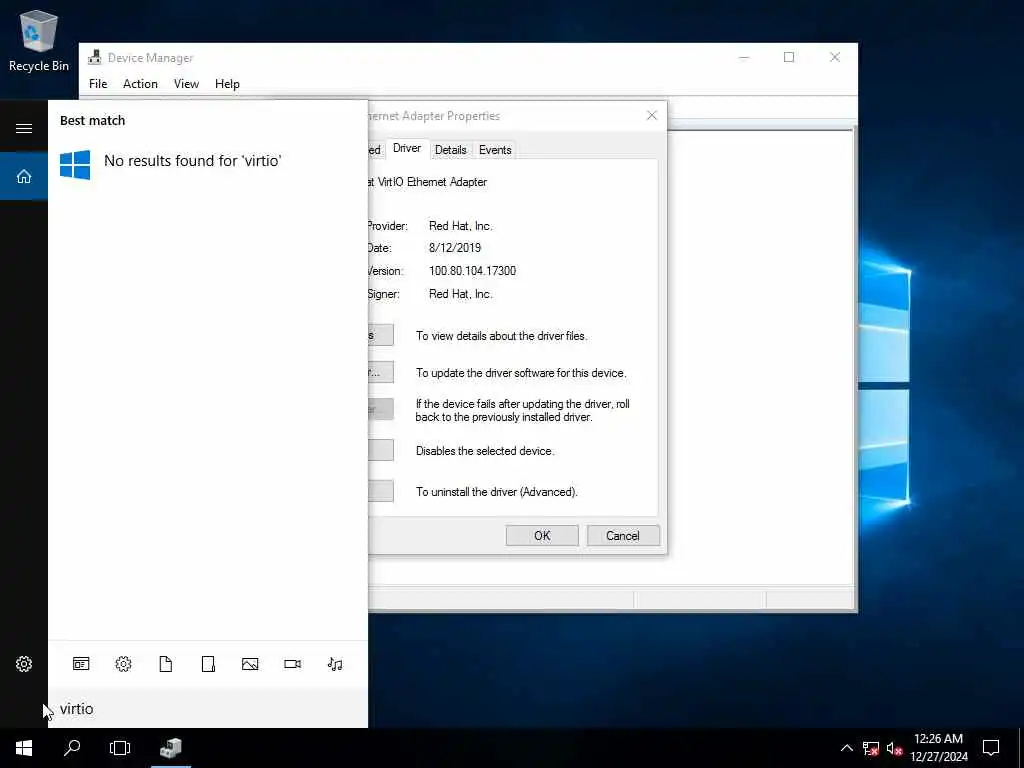Filter search results by Music icon

click(x=335, y=664)
